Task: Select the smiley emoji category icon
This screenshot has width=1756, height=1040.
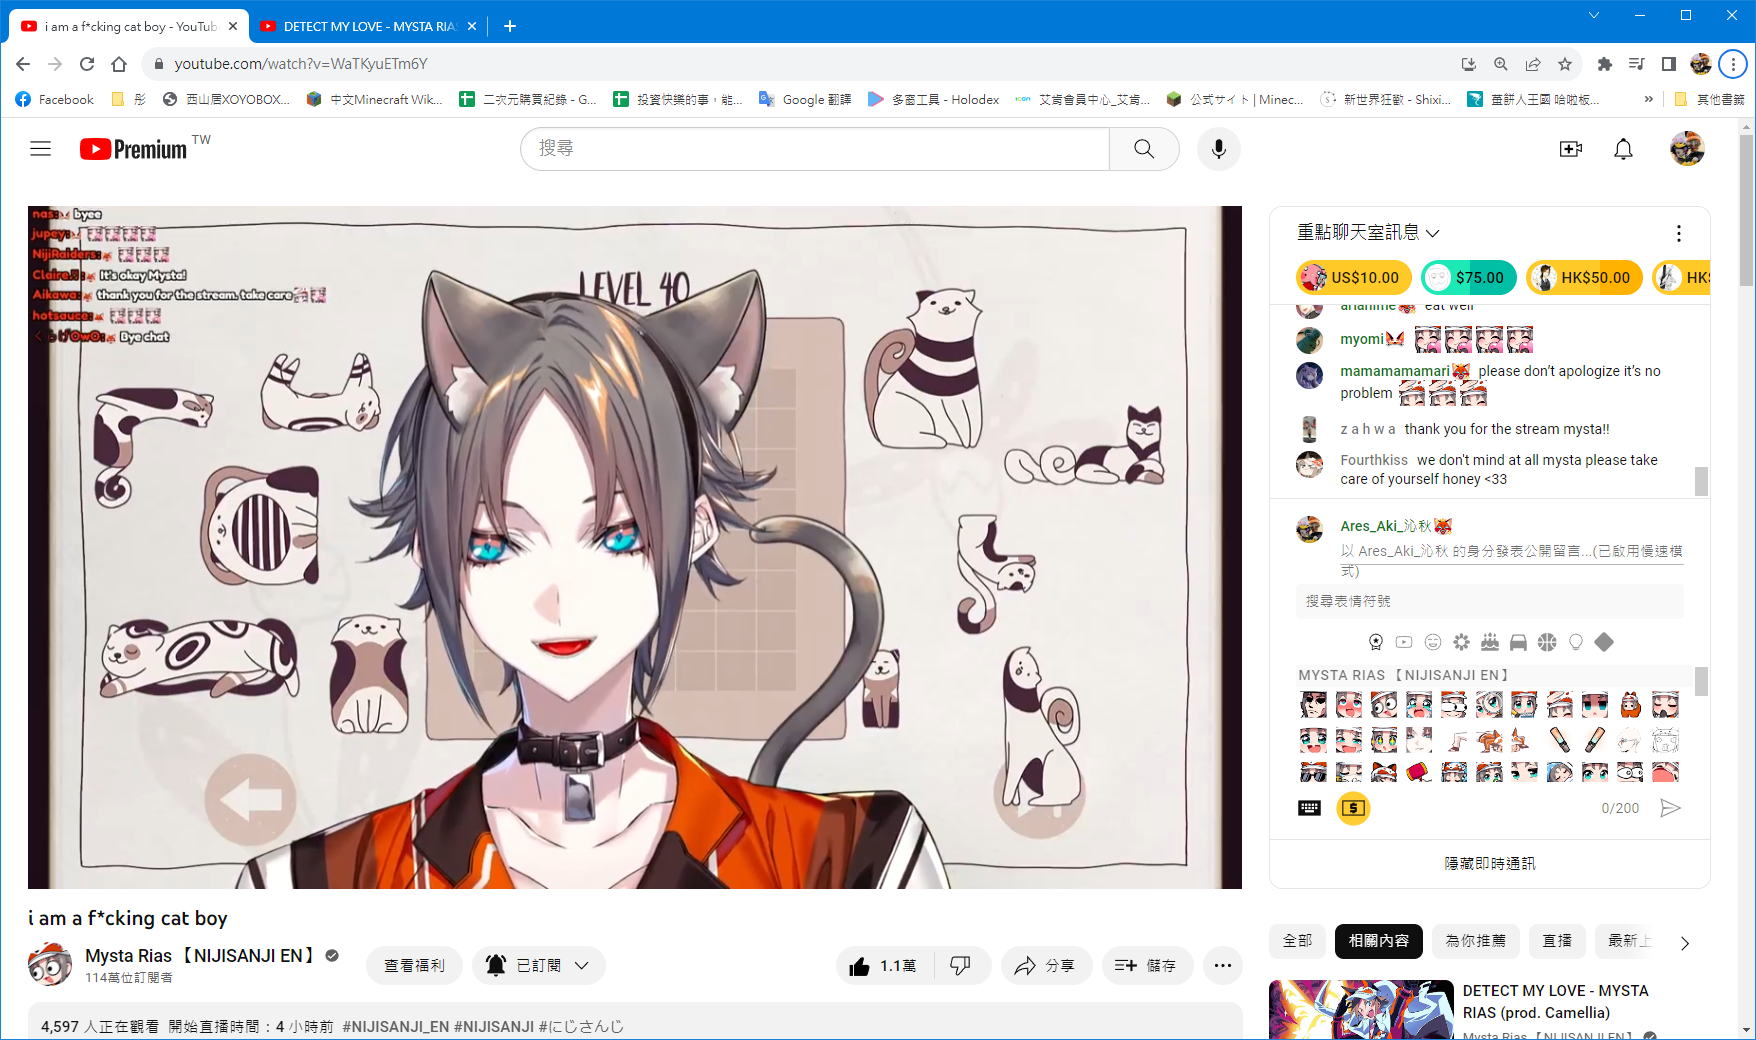Action: pyautogui.click(x=1433, y=642)
